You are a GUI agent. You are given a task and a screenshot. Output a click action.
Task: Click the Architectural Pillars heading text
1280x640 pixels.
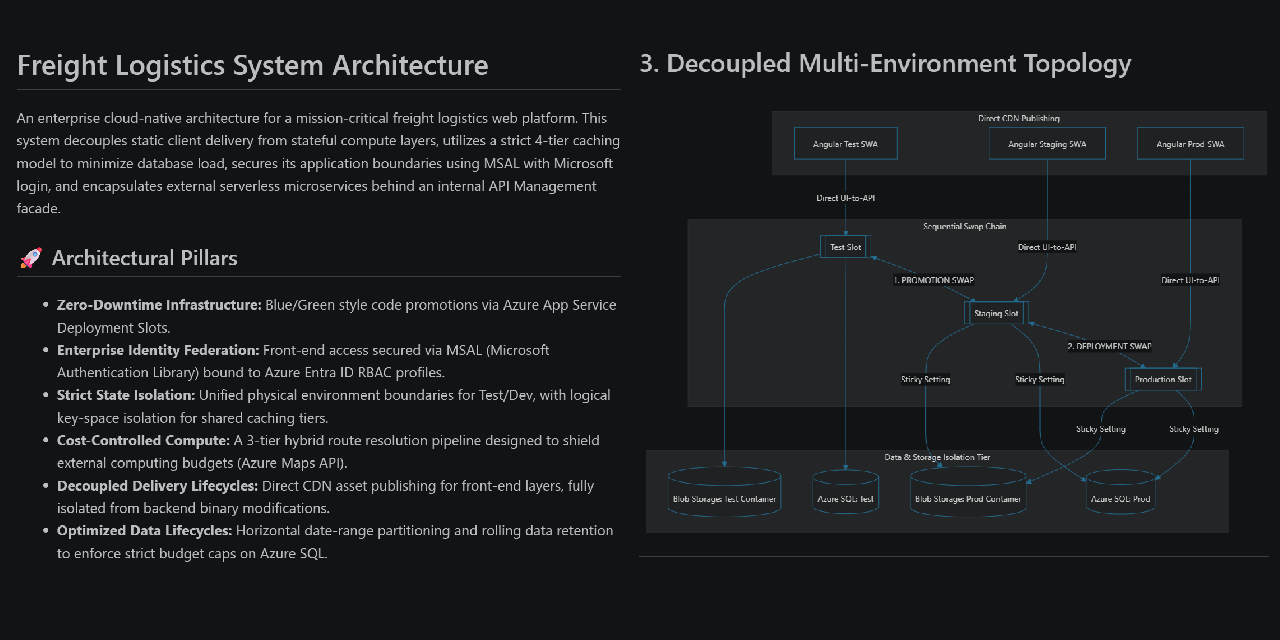[145, 258]
